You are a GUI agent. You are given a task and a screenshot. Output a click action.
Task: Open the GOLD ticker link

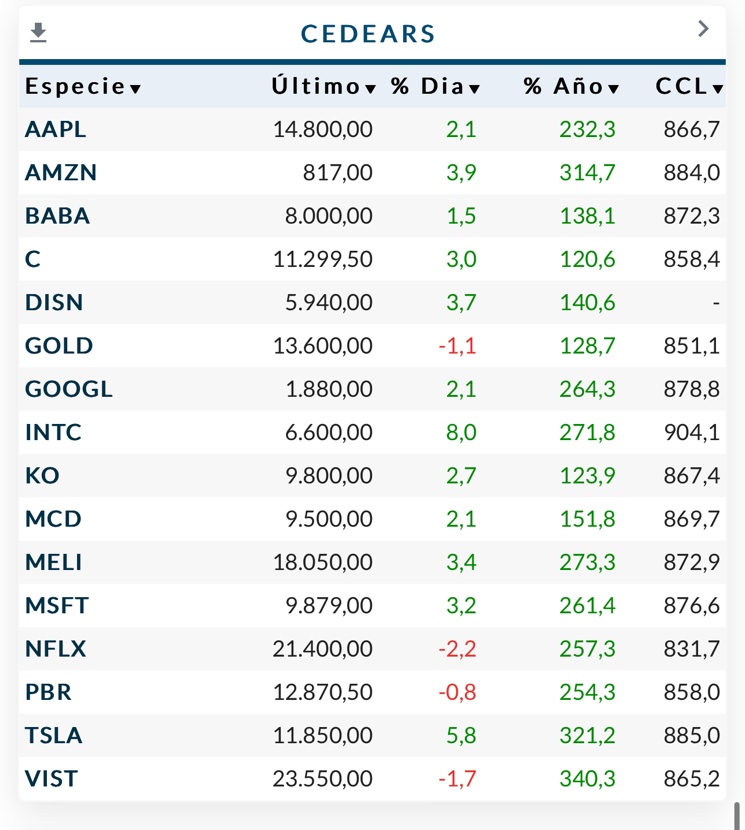[x=59, y=346]
